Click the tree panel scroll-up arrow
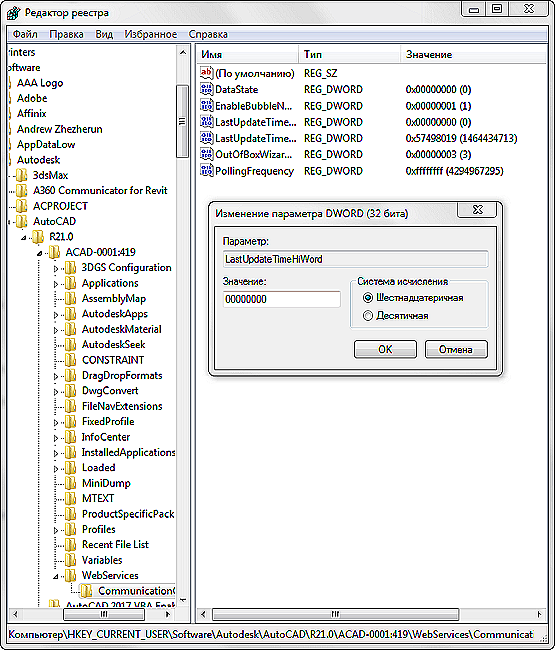Image resolution: width=555 pixels, height=650 pixels. [x=182, y=52]
